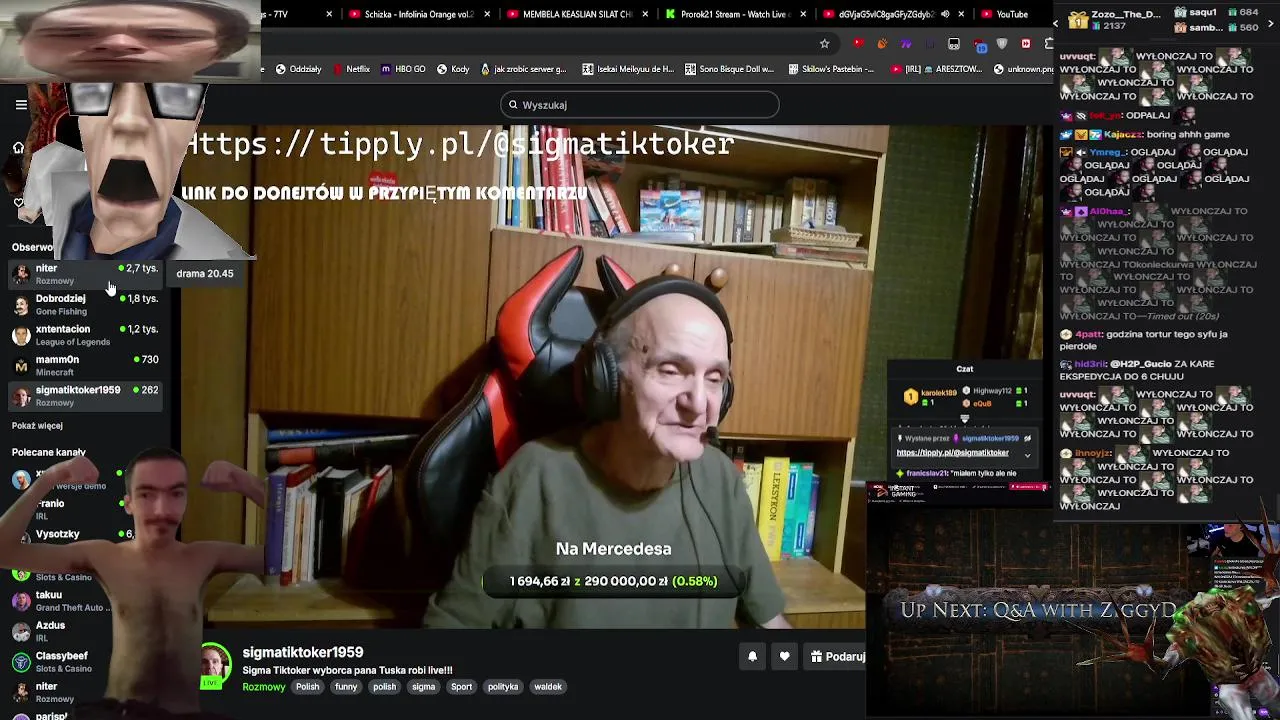The image size is (1280, 720).
Task: Click the notification bell under the stream
Action: click(x=752, y=657)
